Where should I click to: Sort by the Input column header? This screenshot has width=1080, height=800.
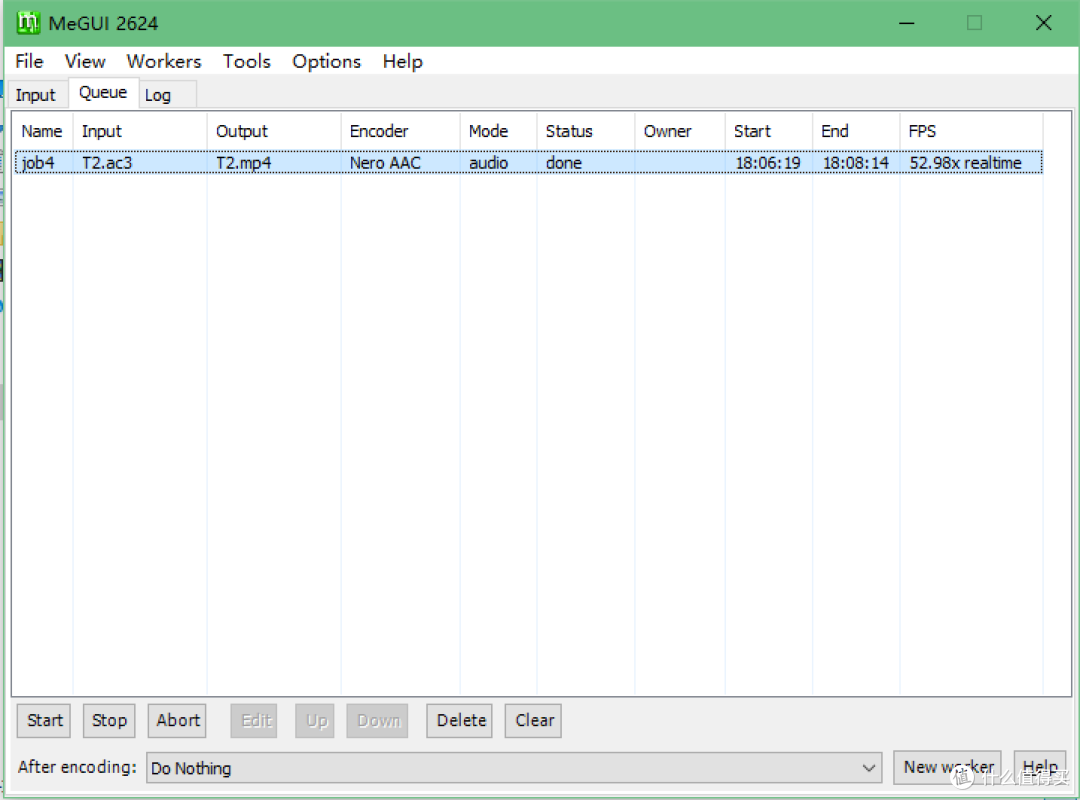coord(140,131)
